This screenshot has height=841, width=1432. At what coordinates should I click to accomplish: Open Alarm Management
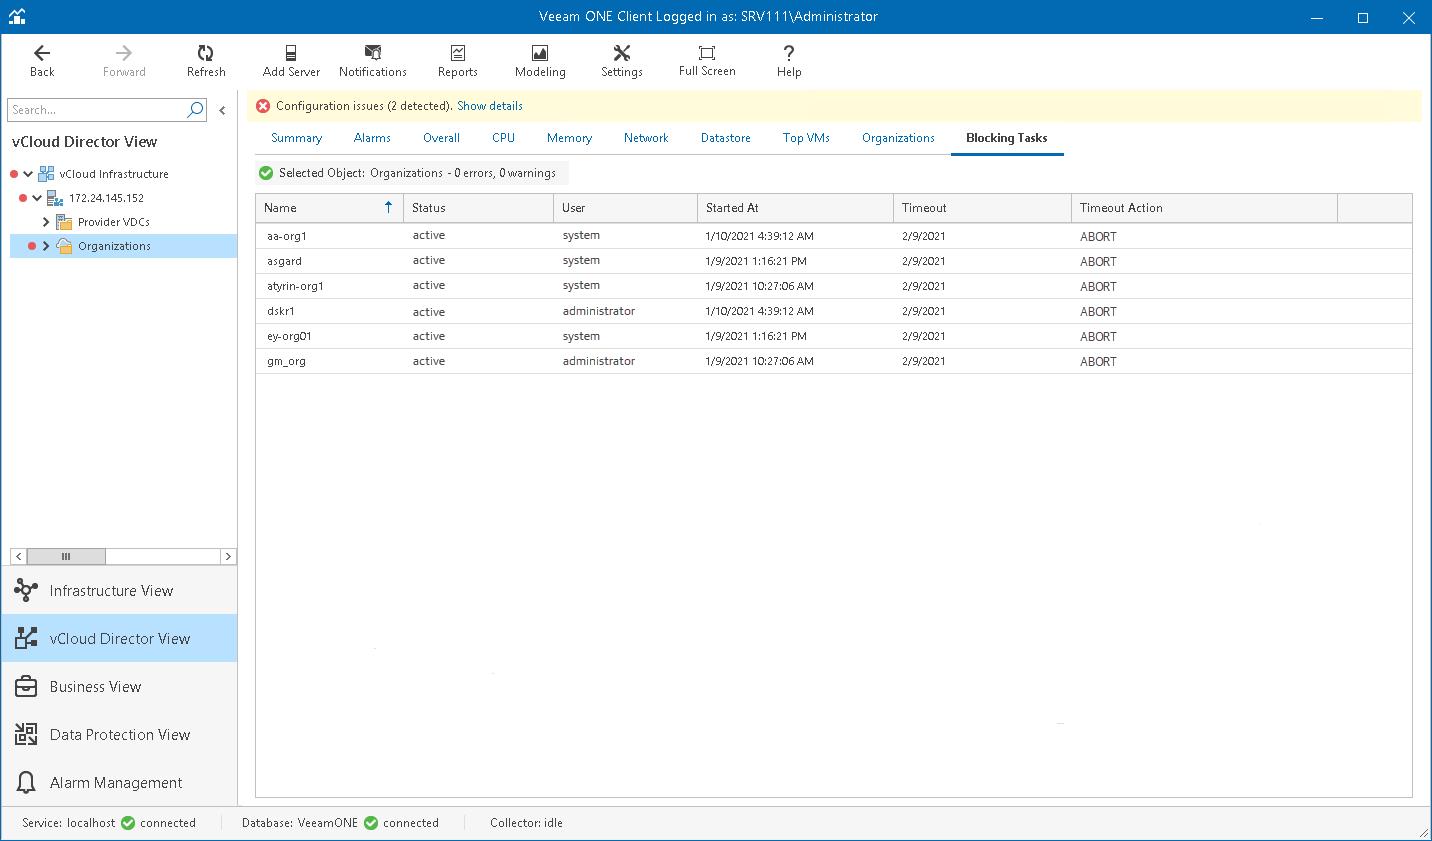(x=120, y=783)
